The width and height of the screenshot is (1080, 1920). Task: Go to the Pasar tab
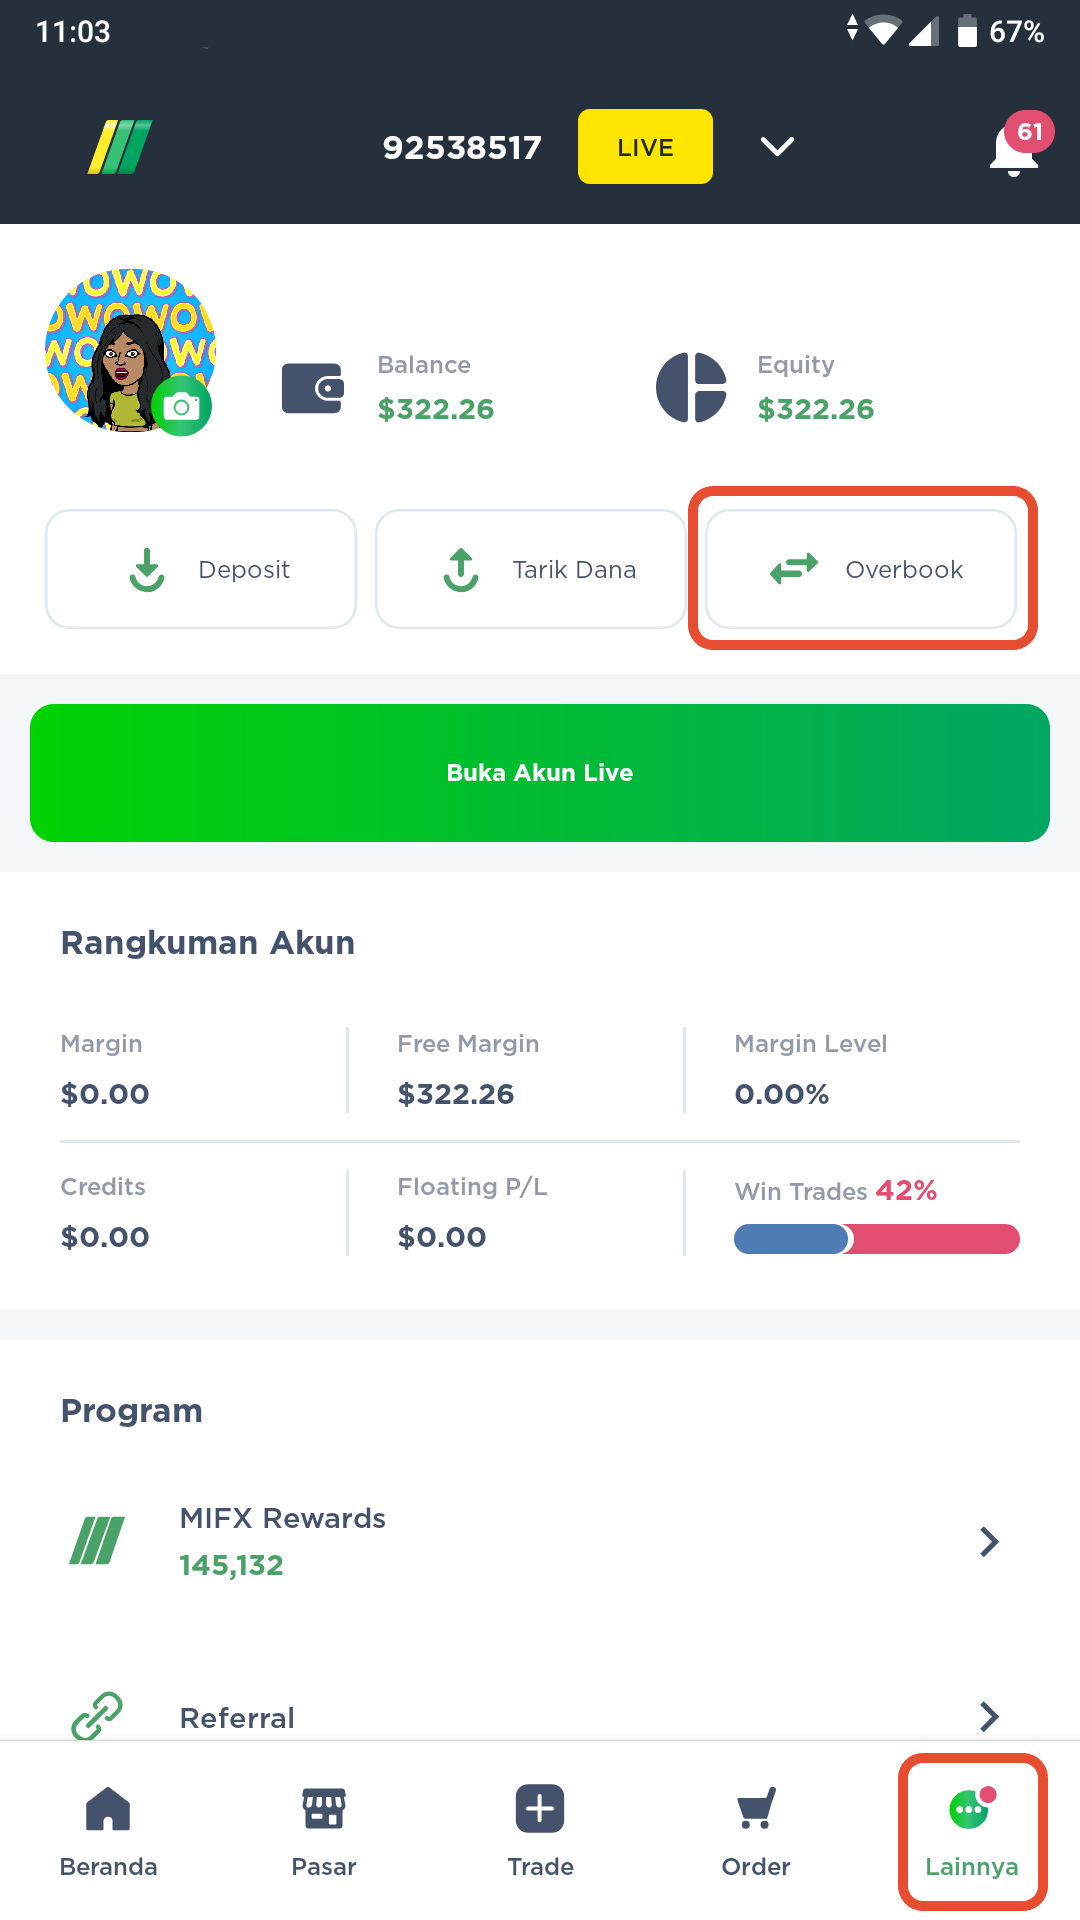324,1831
